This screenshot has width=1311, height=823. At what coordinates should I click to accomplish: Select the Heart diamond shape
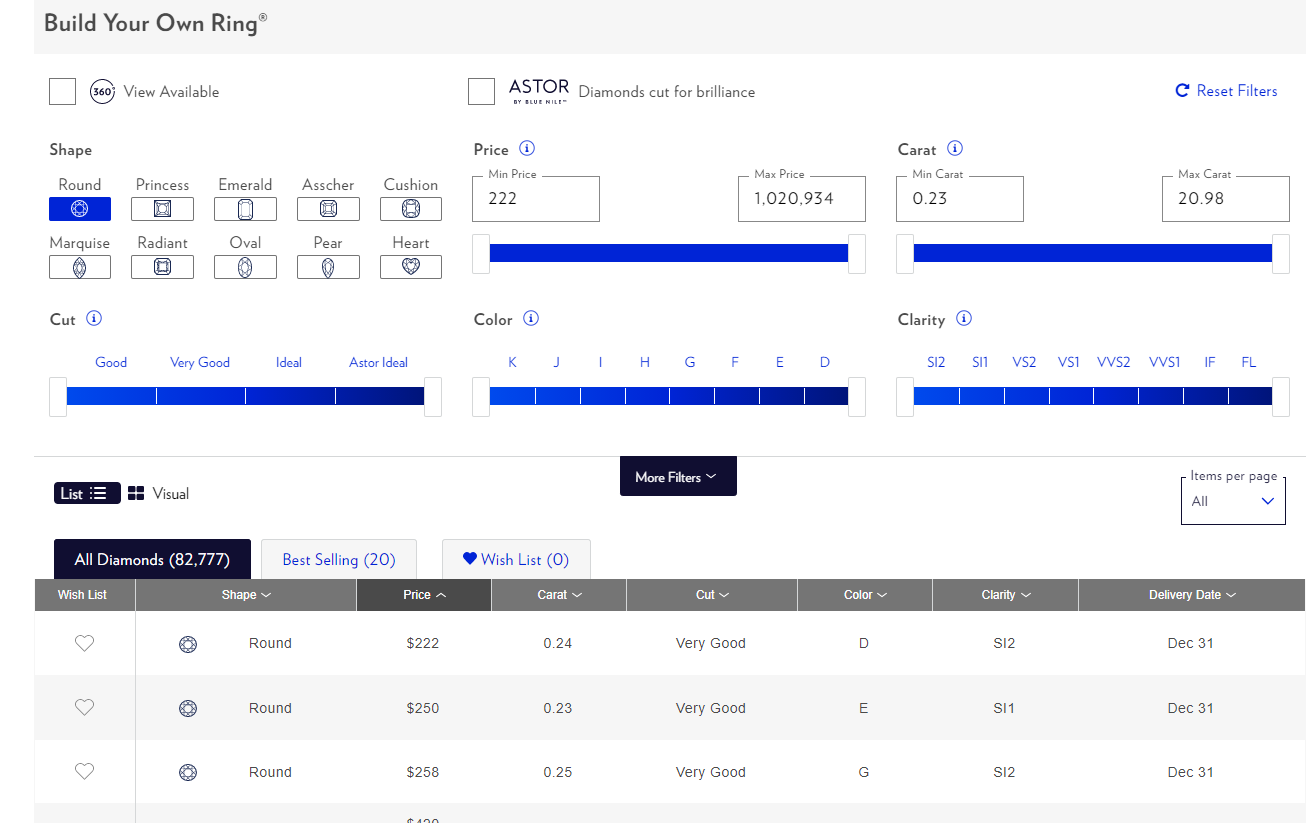pyautogui.click(x=411, y=267)
